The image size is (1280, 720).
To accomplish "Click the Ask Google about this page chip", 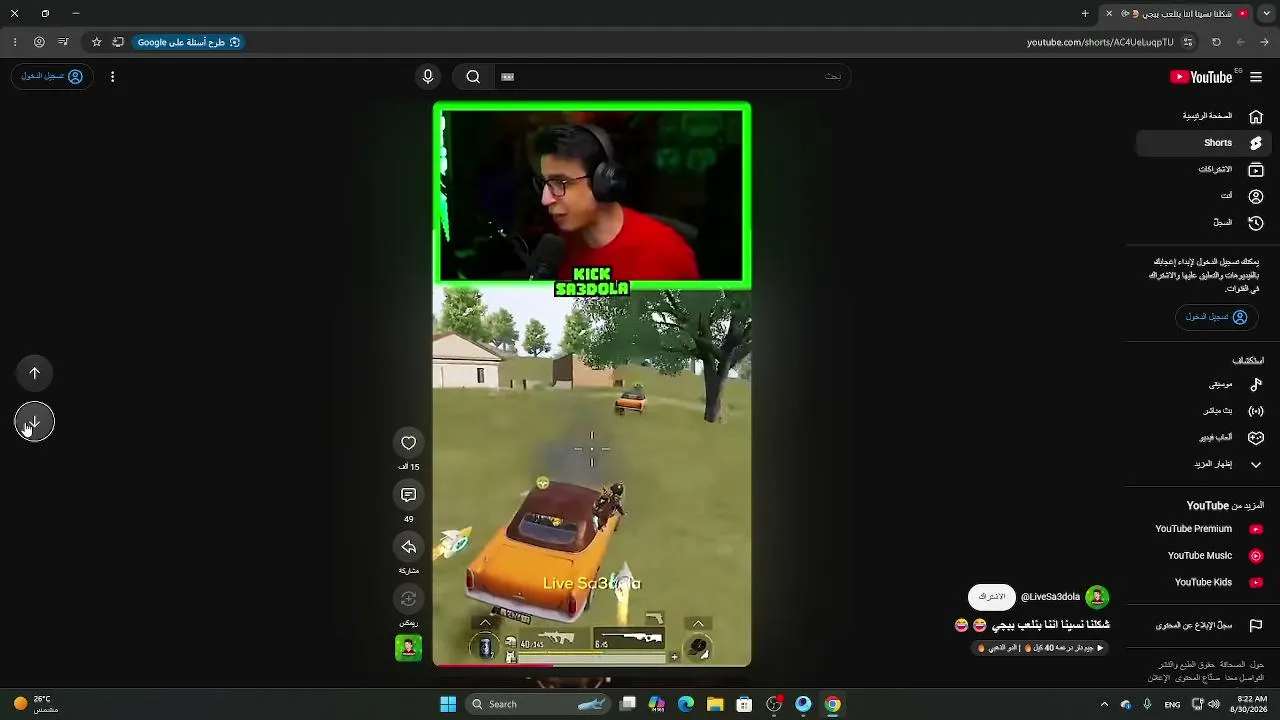I will pos(189,42).
